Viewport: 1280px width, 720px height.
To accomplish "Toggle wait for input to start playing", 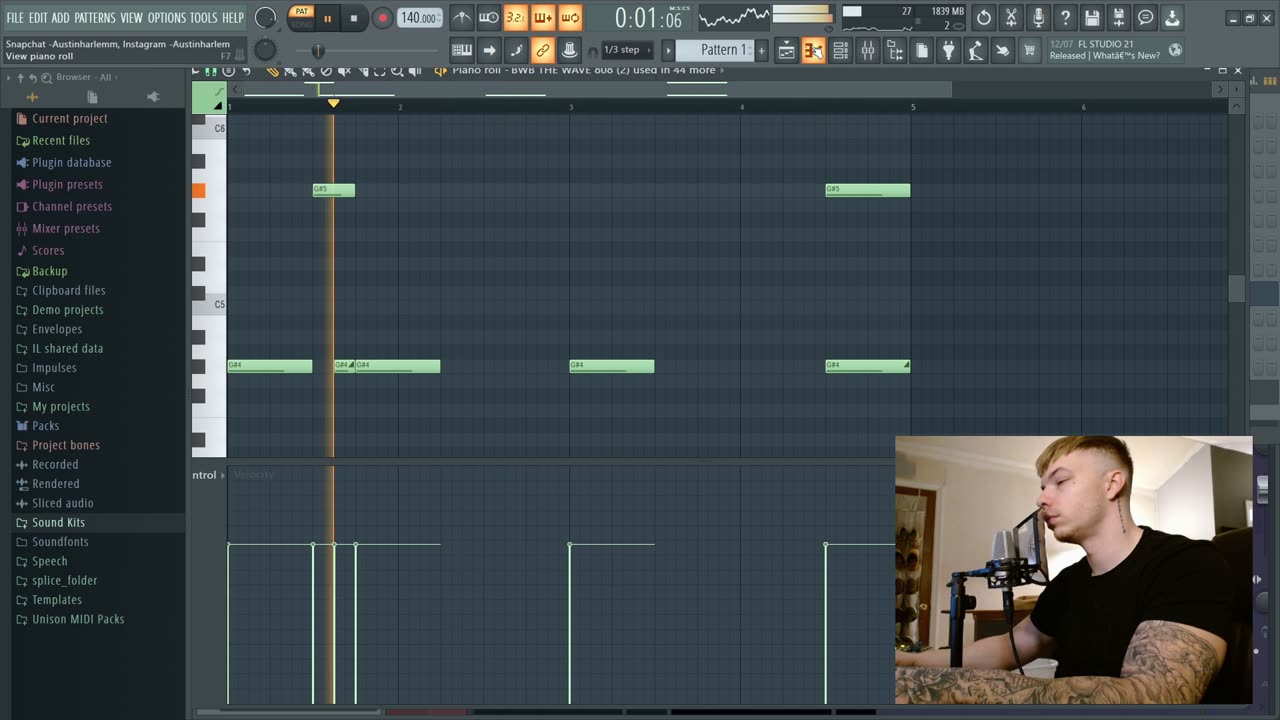I will click(x=488, y=17).
